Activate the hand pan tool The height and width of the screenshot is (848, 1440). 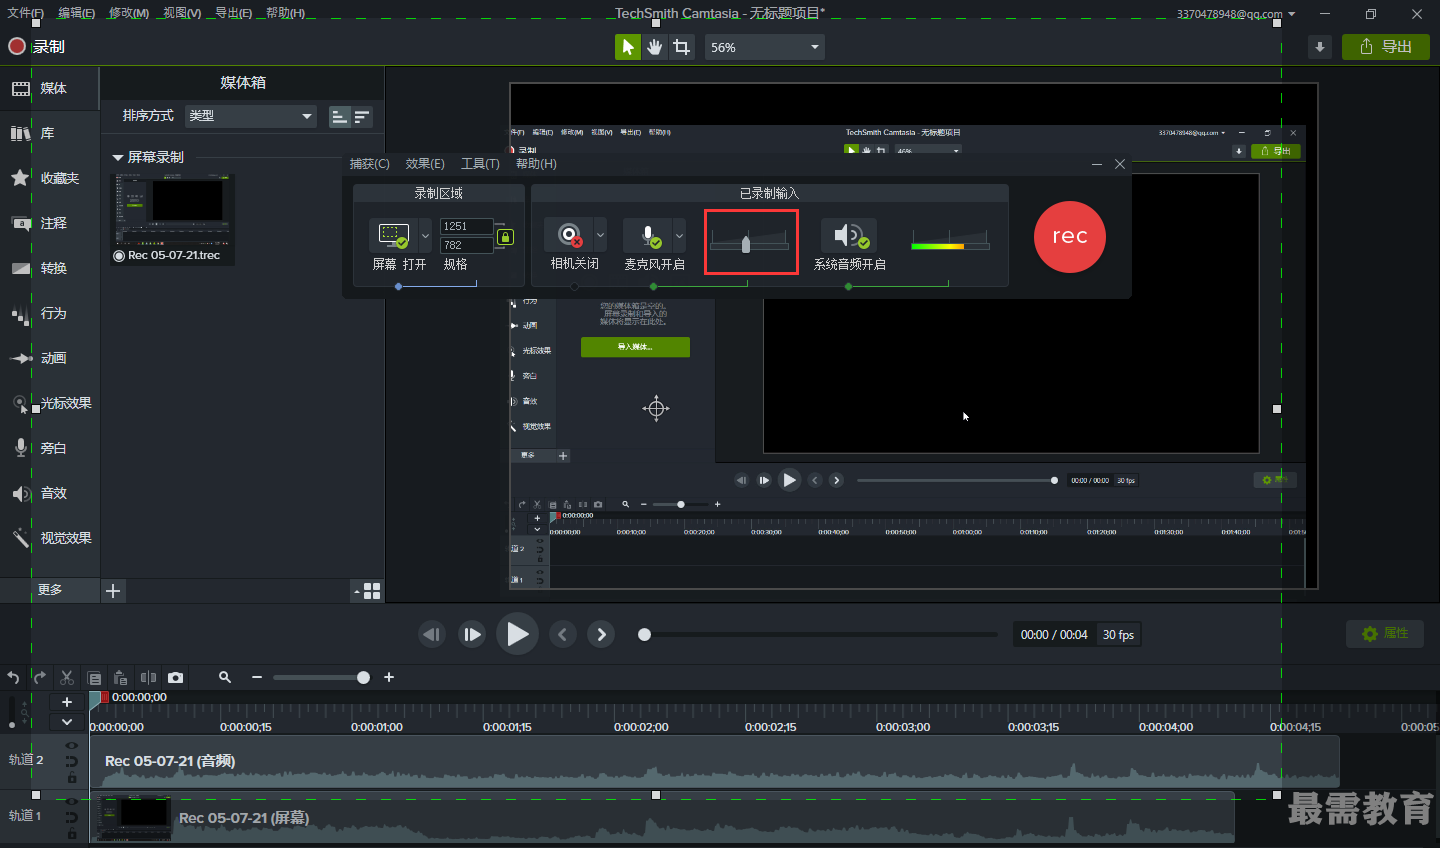pos(655,47)
